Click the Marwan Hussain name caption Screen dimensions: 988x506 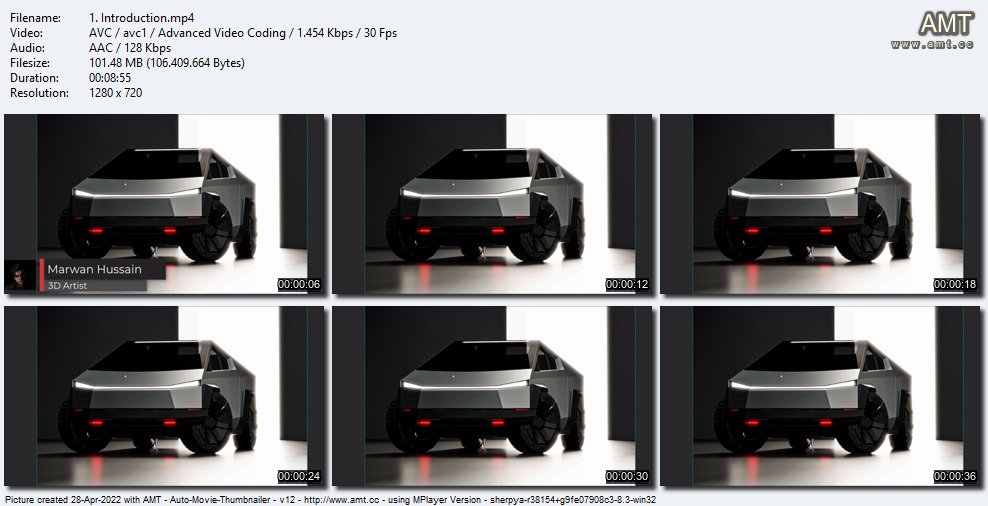pos(95,269)
